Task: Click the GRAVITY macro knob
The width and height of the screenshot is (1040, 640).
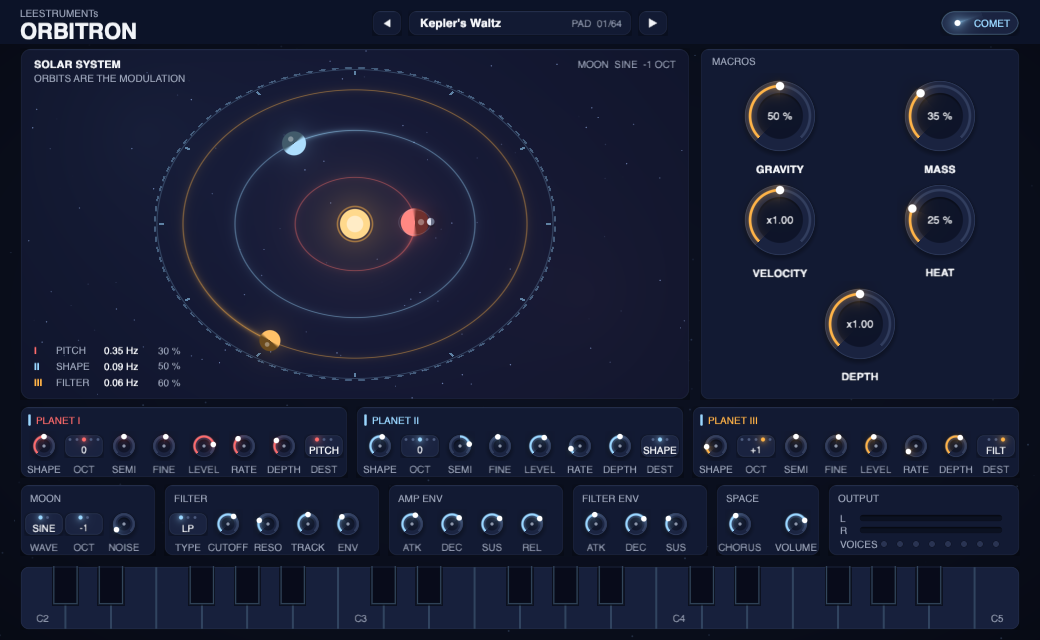Action: tap(779, 116)
